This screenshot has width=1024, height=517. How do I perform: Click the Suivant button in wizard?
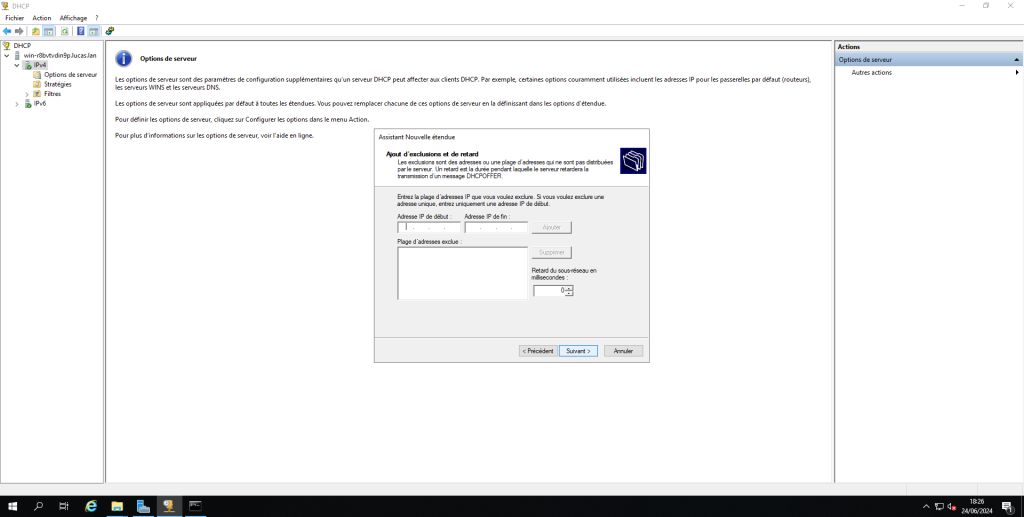578,351
